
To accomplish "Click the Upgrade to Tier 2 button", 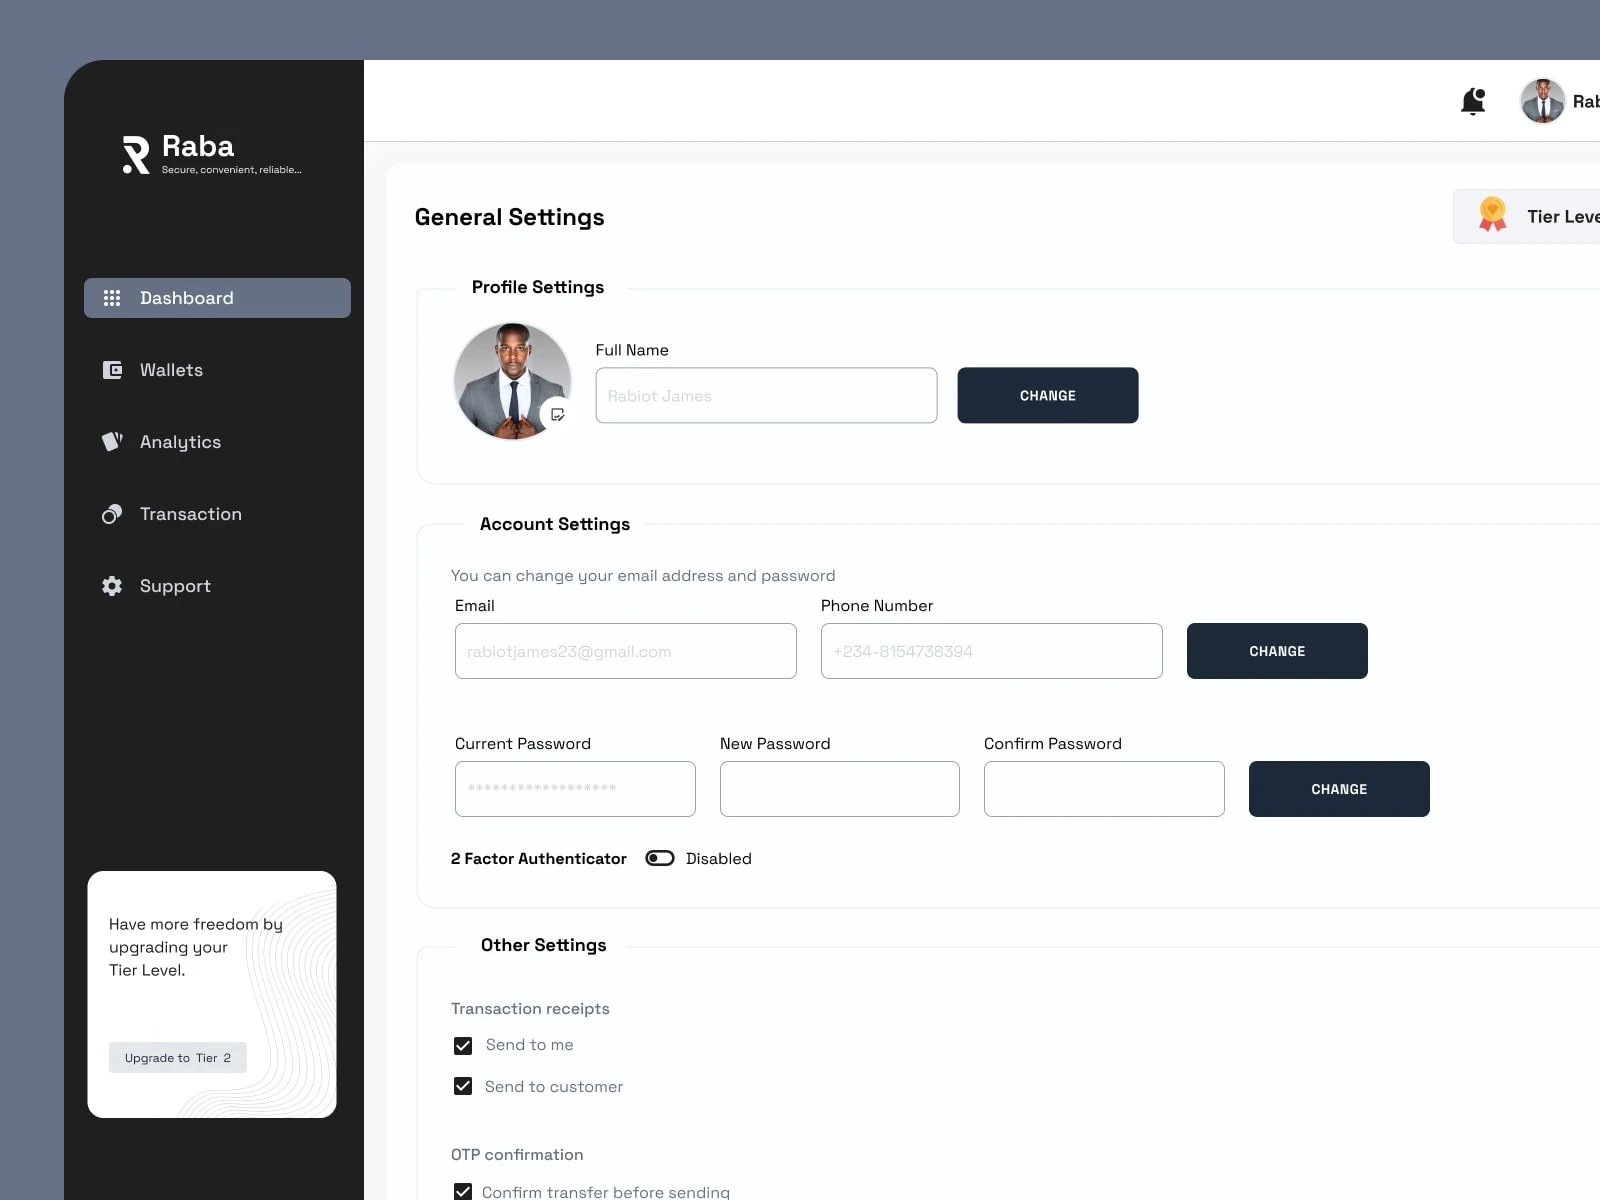I will coord(178,1058).
